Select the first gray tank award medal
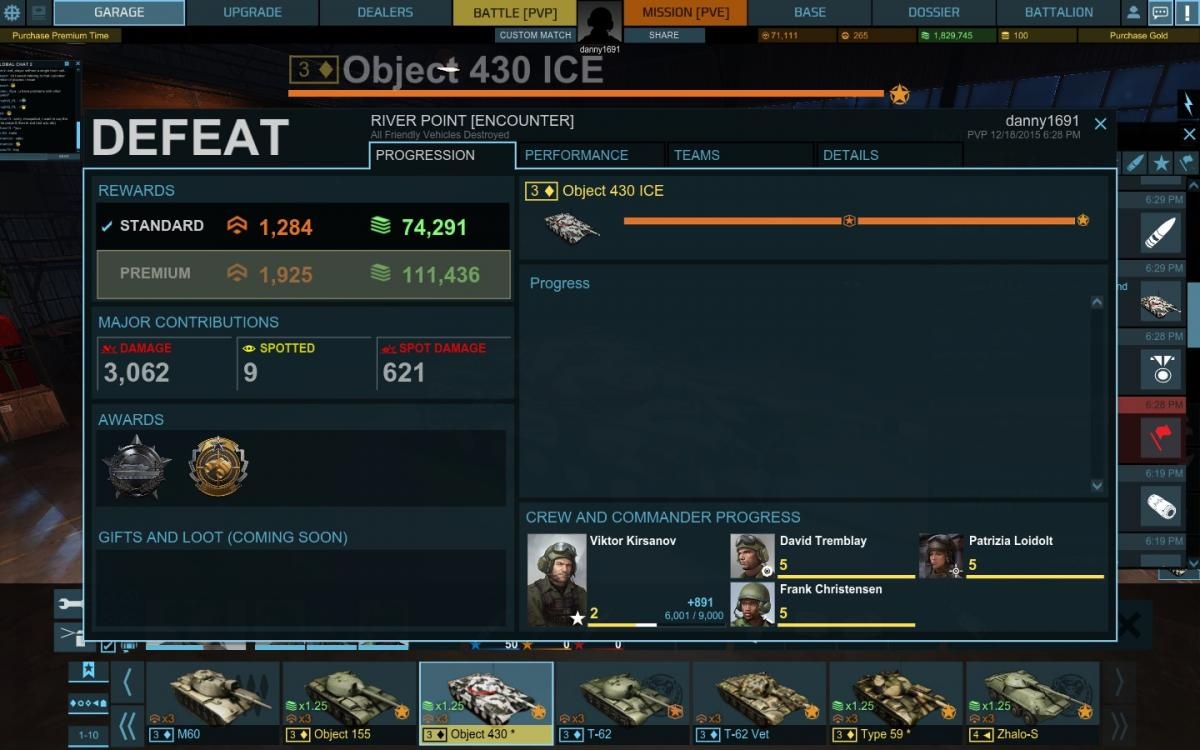 [x=137, y=467]
